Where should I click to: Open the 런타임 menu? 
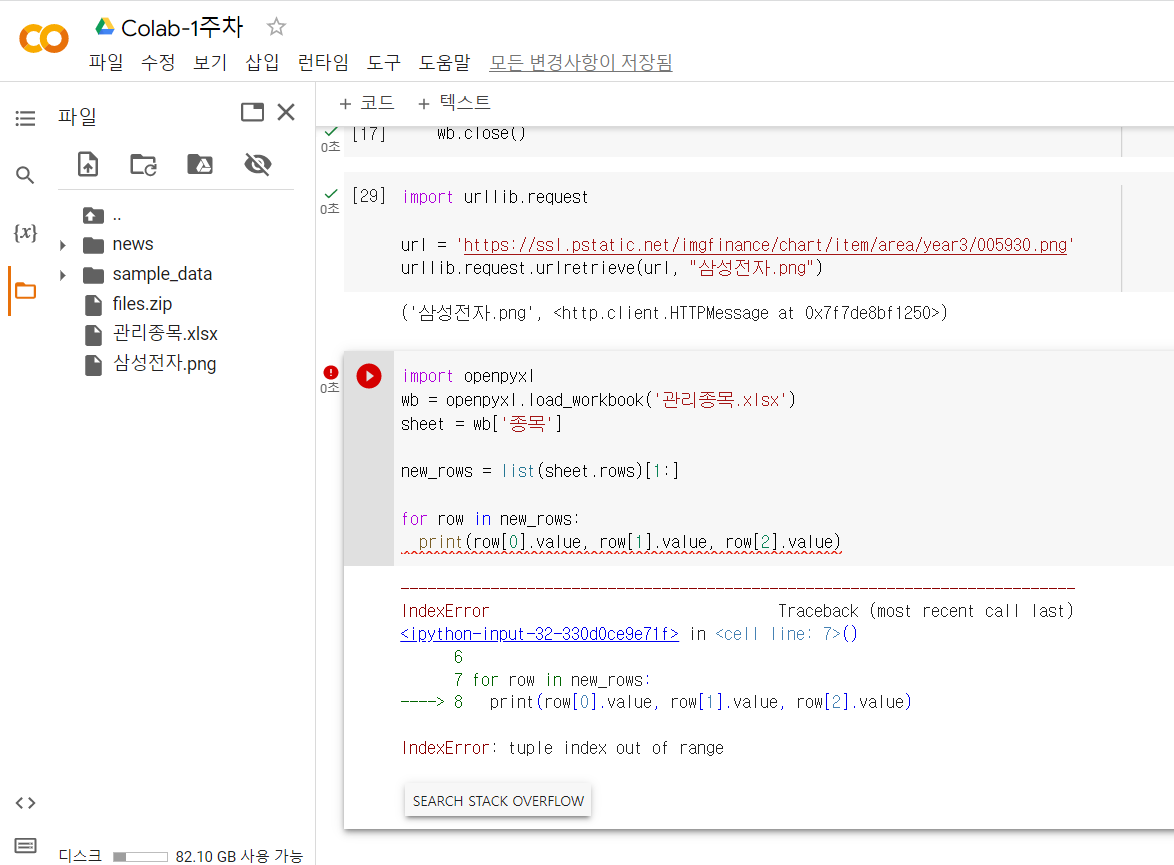(x=323, y=62)
